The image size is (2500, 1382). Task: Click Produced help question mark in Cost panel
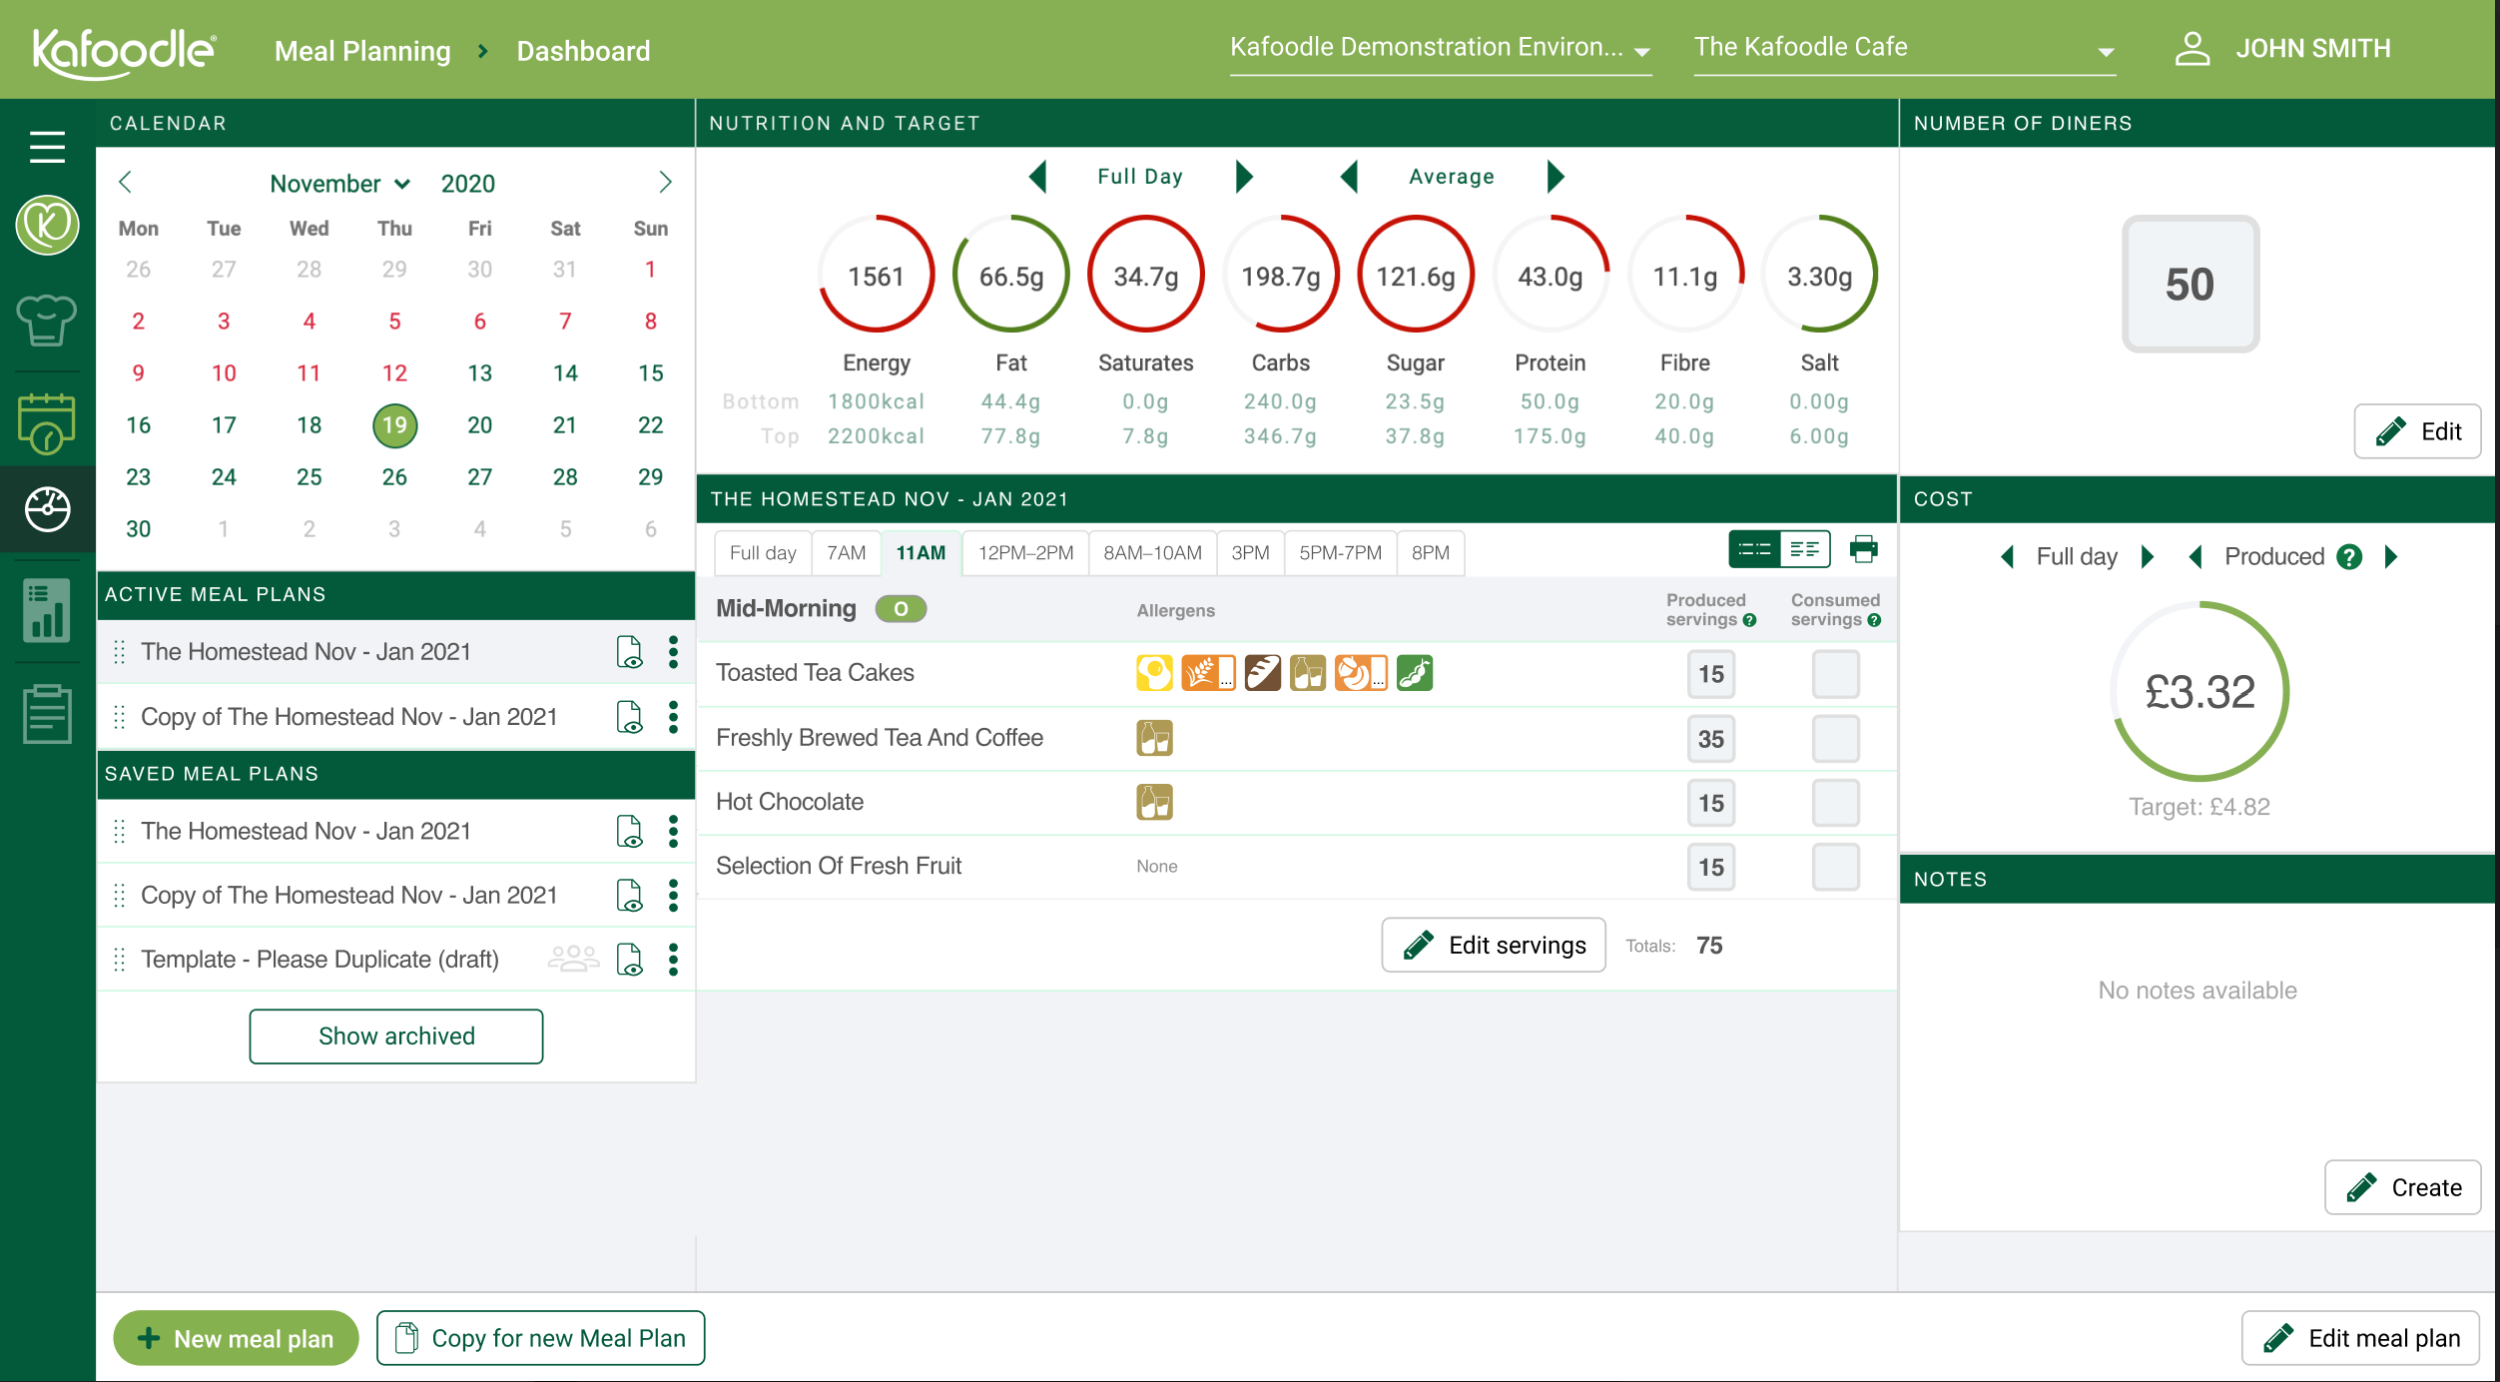point(2349,557)
